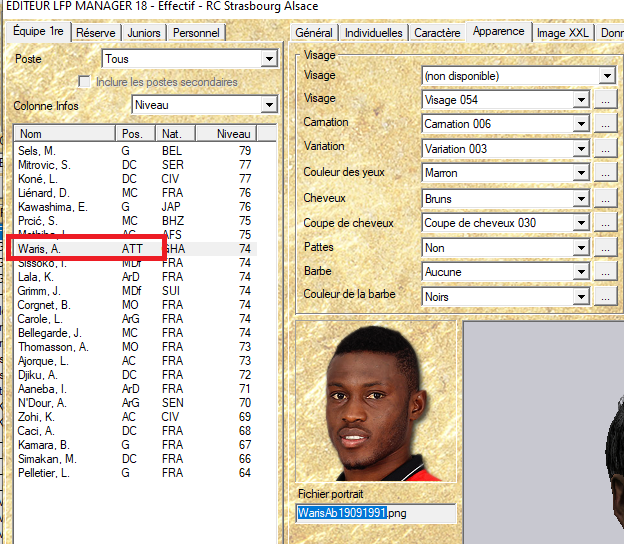Sort list by Pos. column header

pos(135,134)
